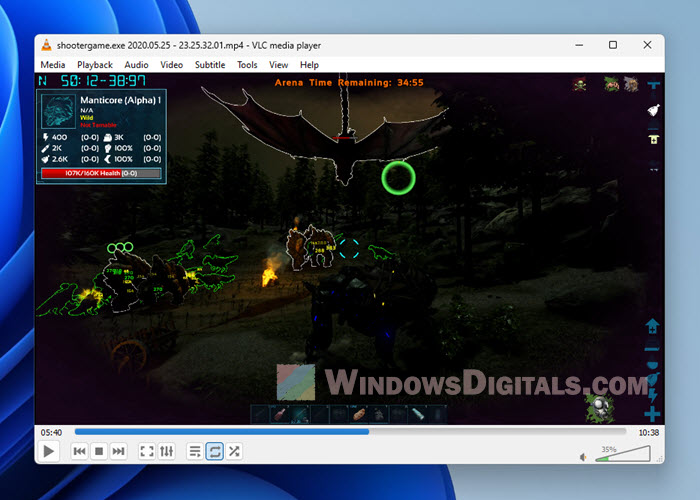Open the Tools menu

[x=247, y=65]
